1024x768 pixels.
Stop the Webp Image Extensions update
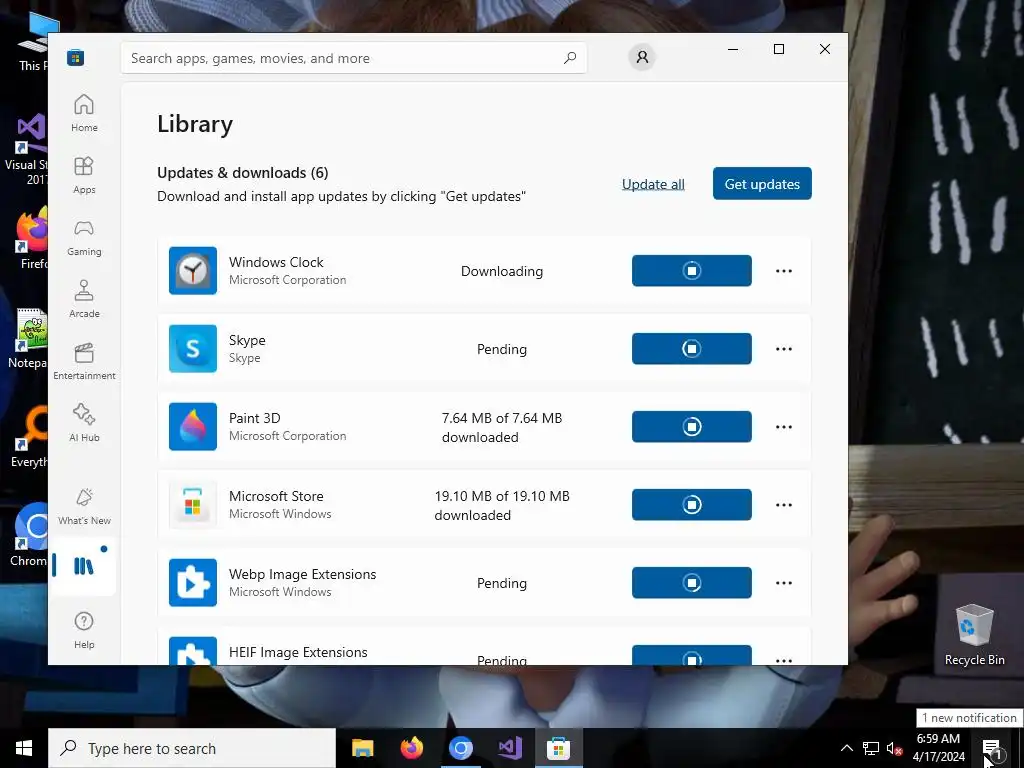coord(692,583)
